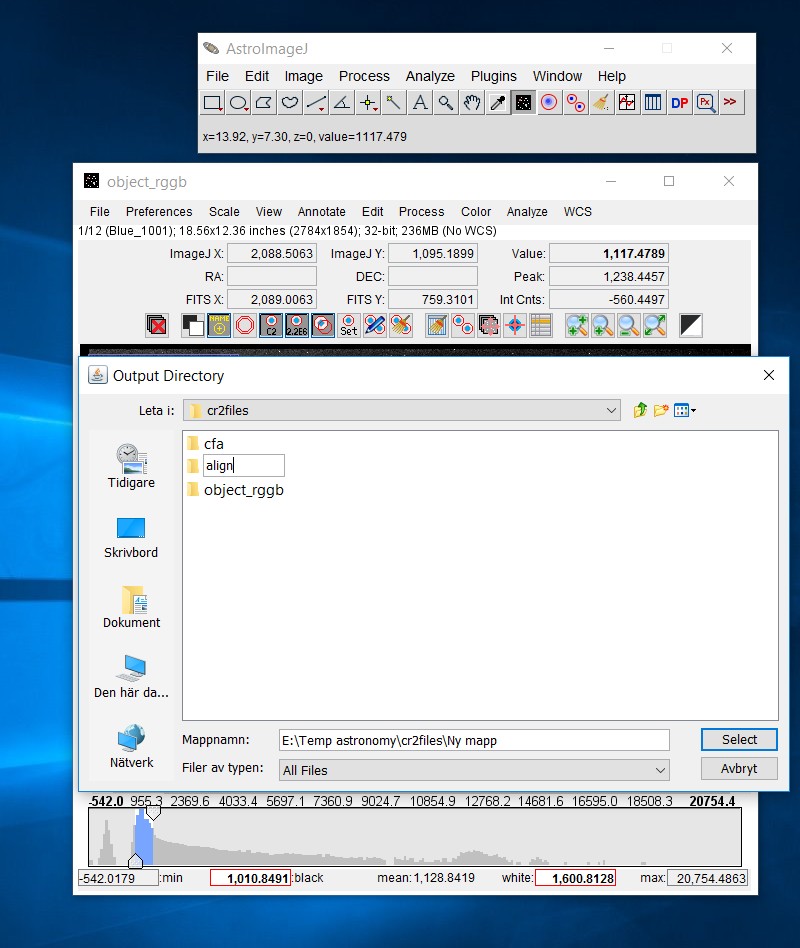Image resolution: width=800 pixels, height=948 pixels.
Task: Click the double-arrow more tools button
Action: pos(730,103)
